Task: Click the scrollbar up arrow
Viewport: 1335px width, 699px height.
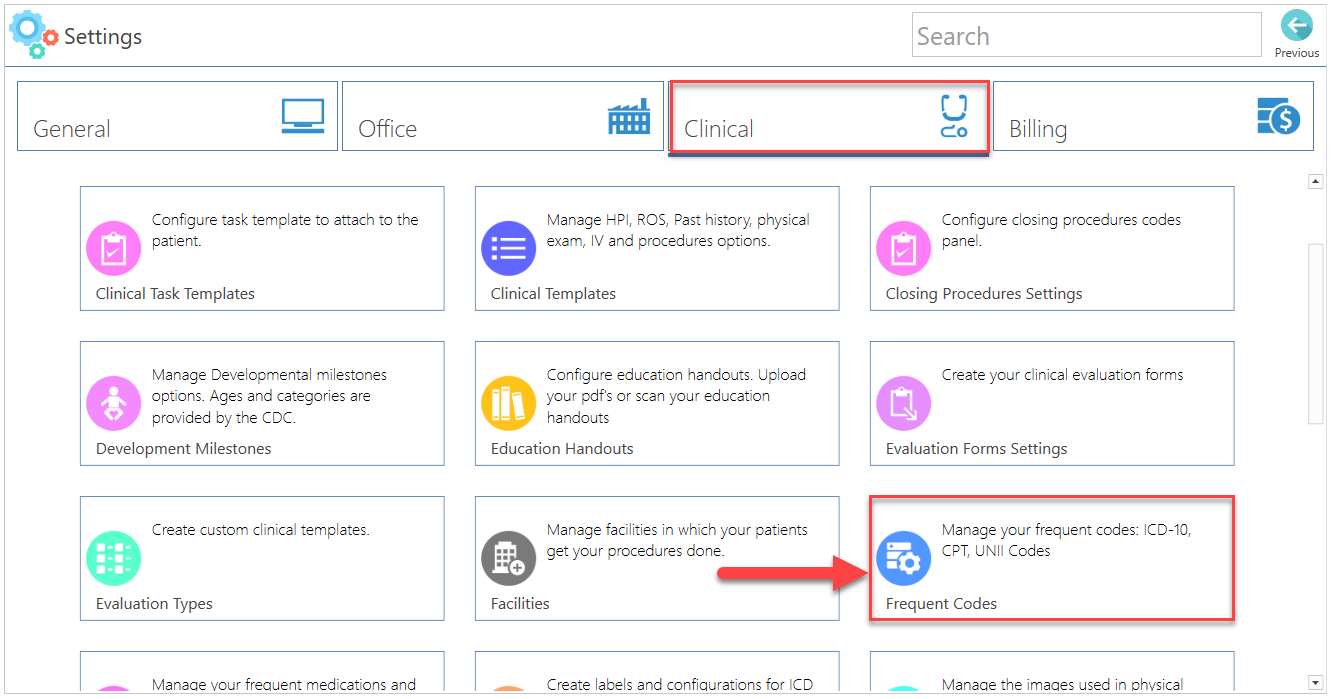Action: pyautogui.click(x=1316, y=182)
